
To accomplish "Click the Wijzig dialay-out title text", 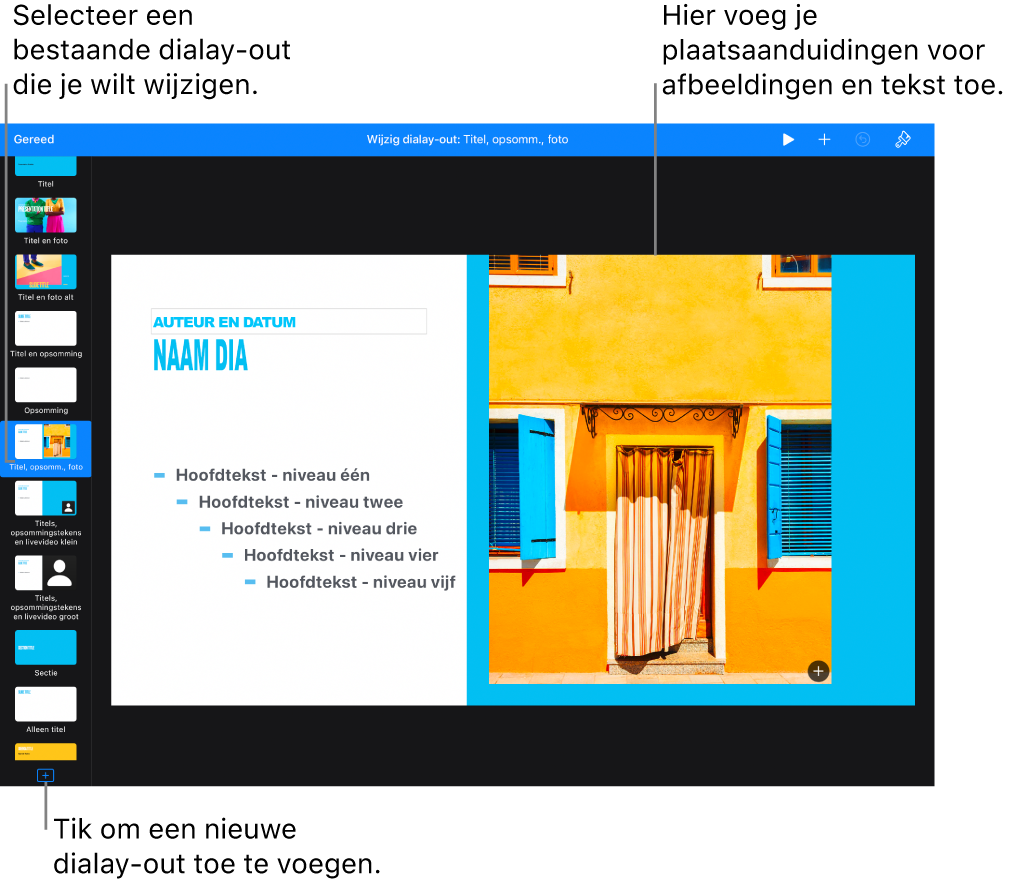I will 467,140.
